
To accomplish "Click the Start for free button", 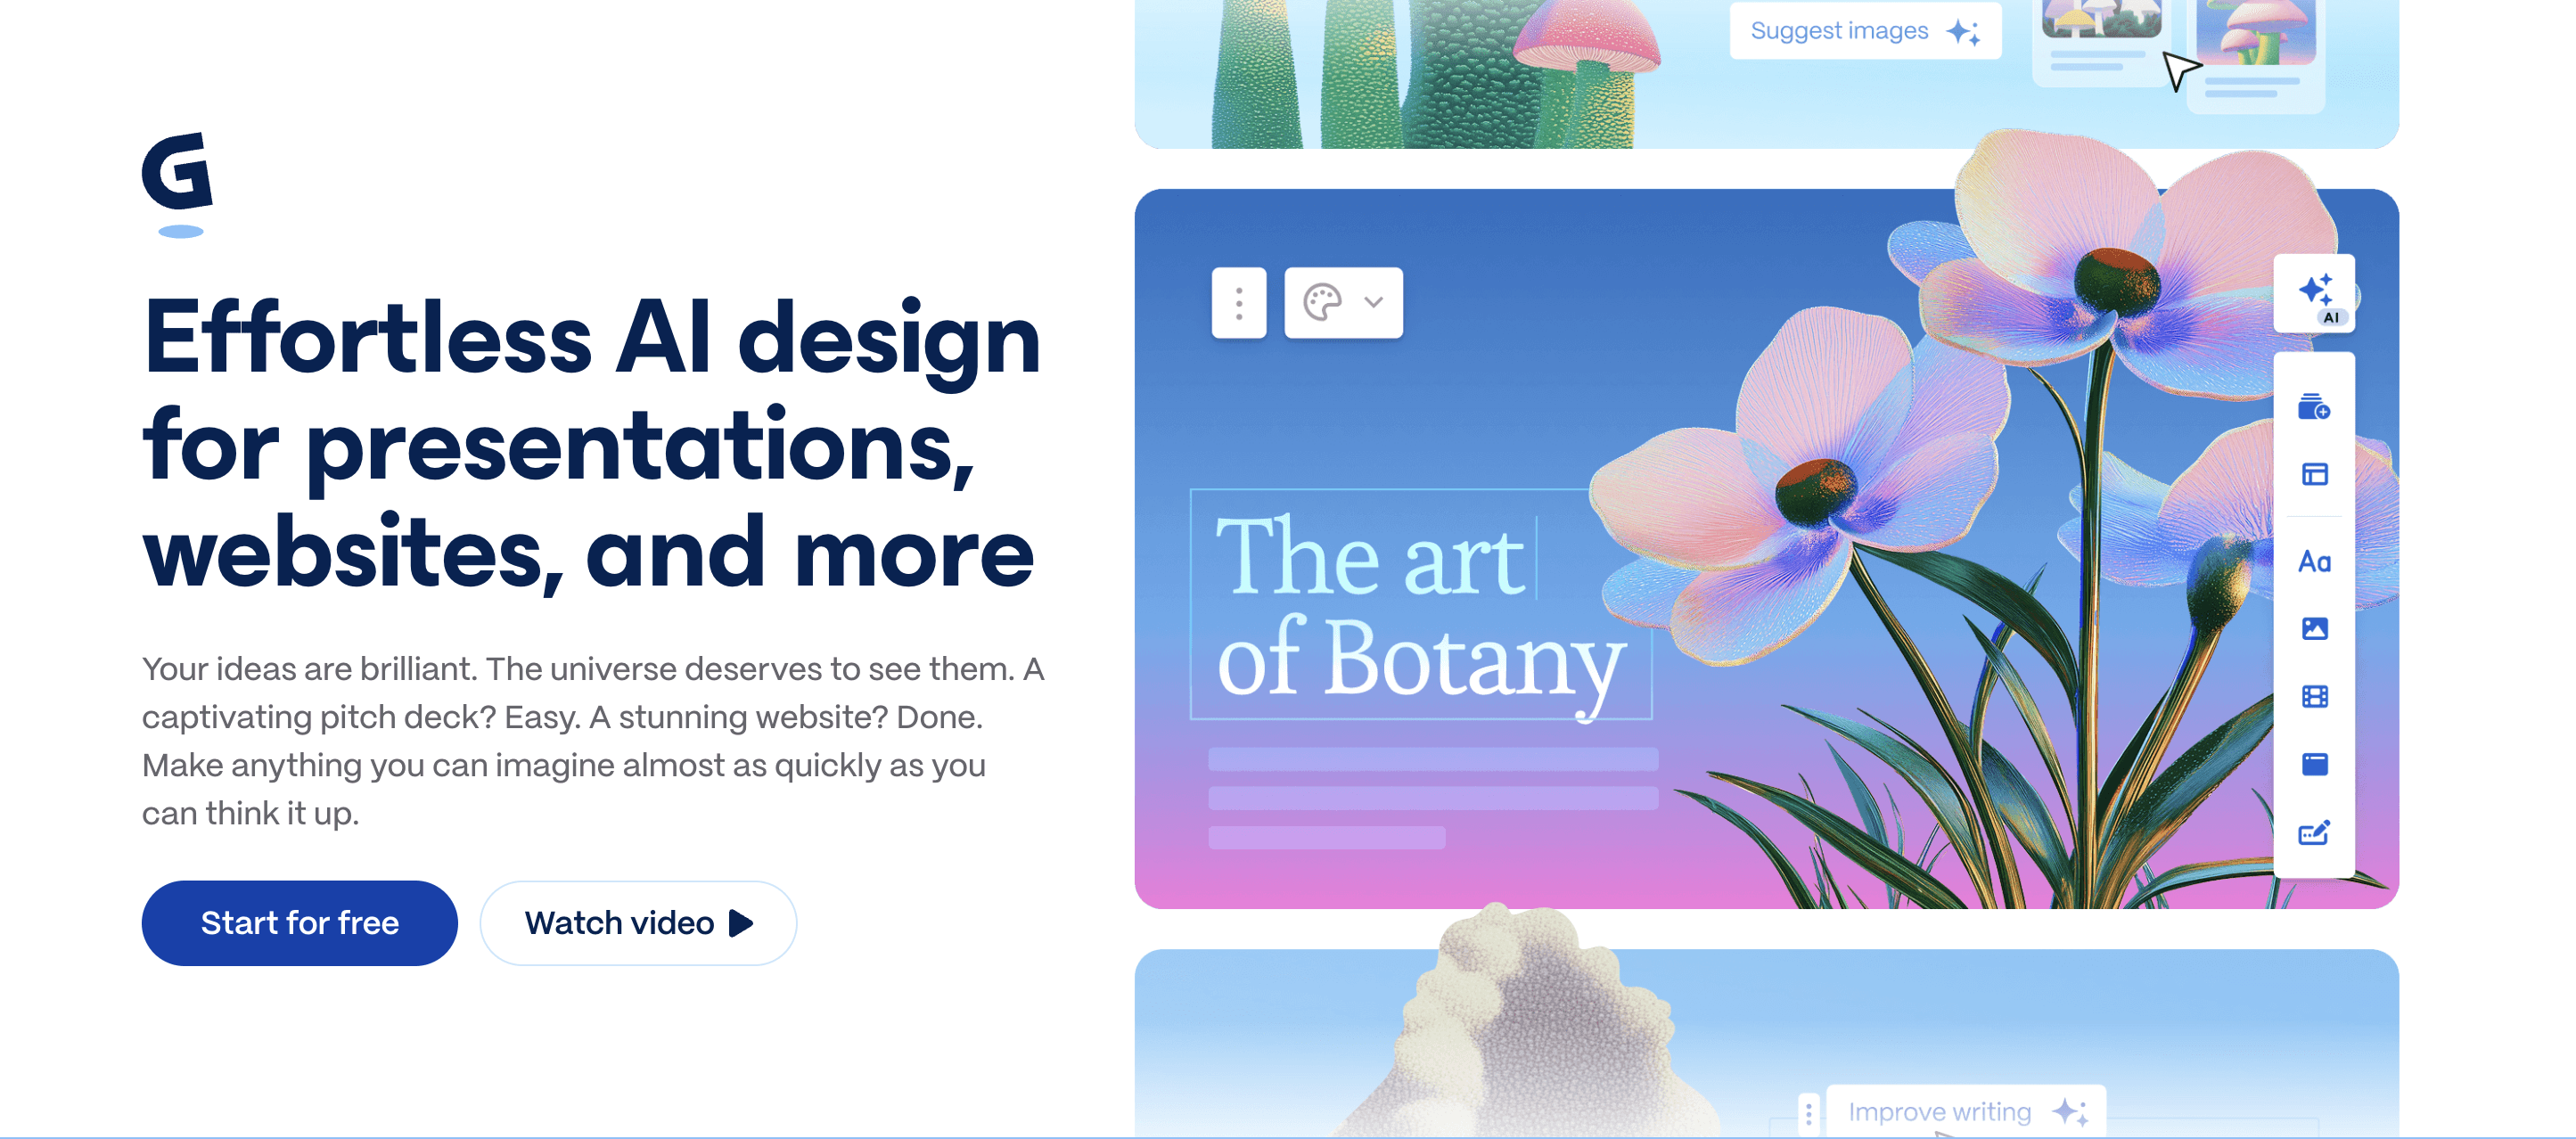I will (x=299, y=922).
